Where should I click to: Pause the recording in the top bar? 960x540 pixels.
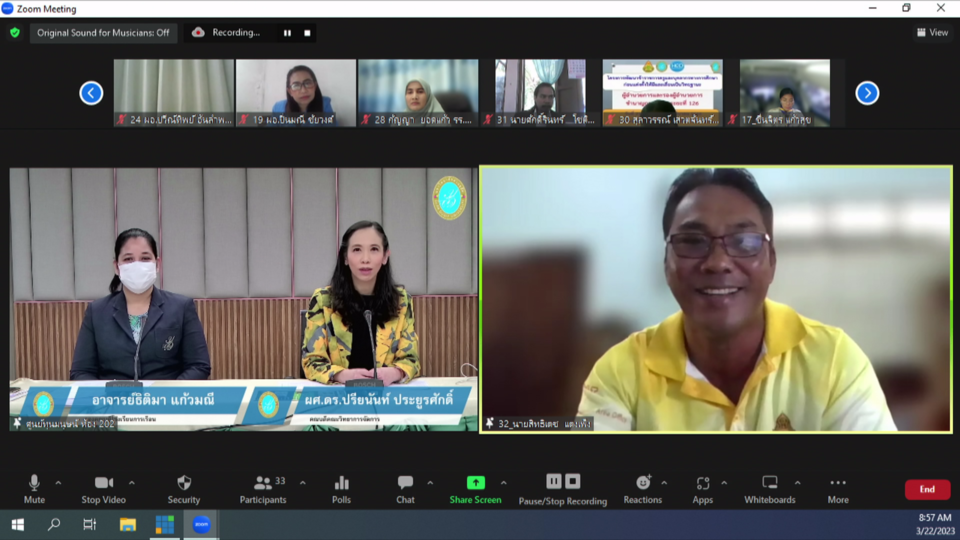(x=287, y=33)
